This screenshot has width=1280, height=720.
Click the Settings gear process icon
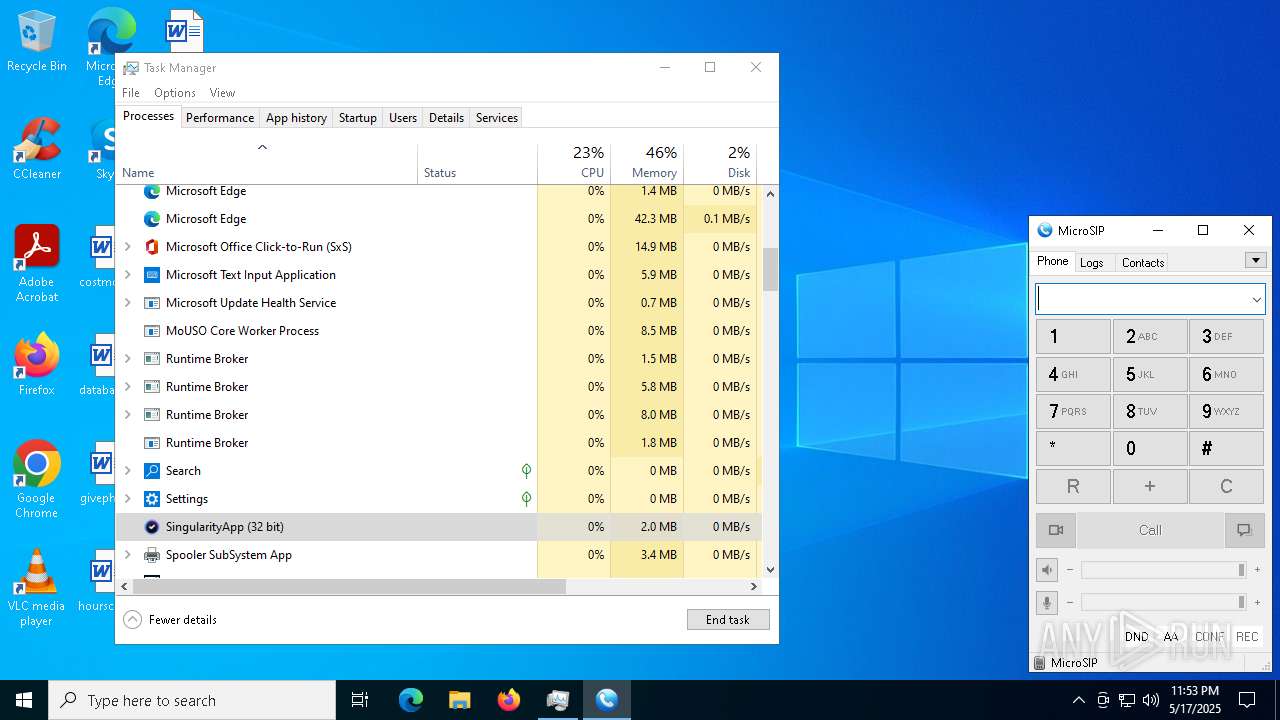click(x=152, y=499)
